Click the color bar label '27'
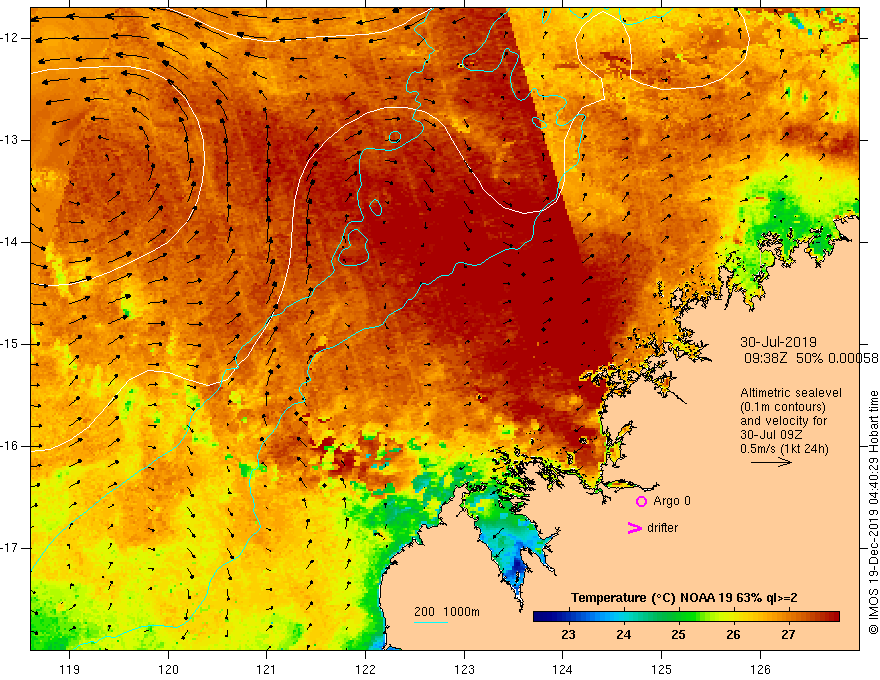Image resolution: width=880 pixels, height=680 pixels. 788,635
